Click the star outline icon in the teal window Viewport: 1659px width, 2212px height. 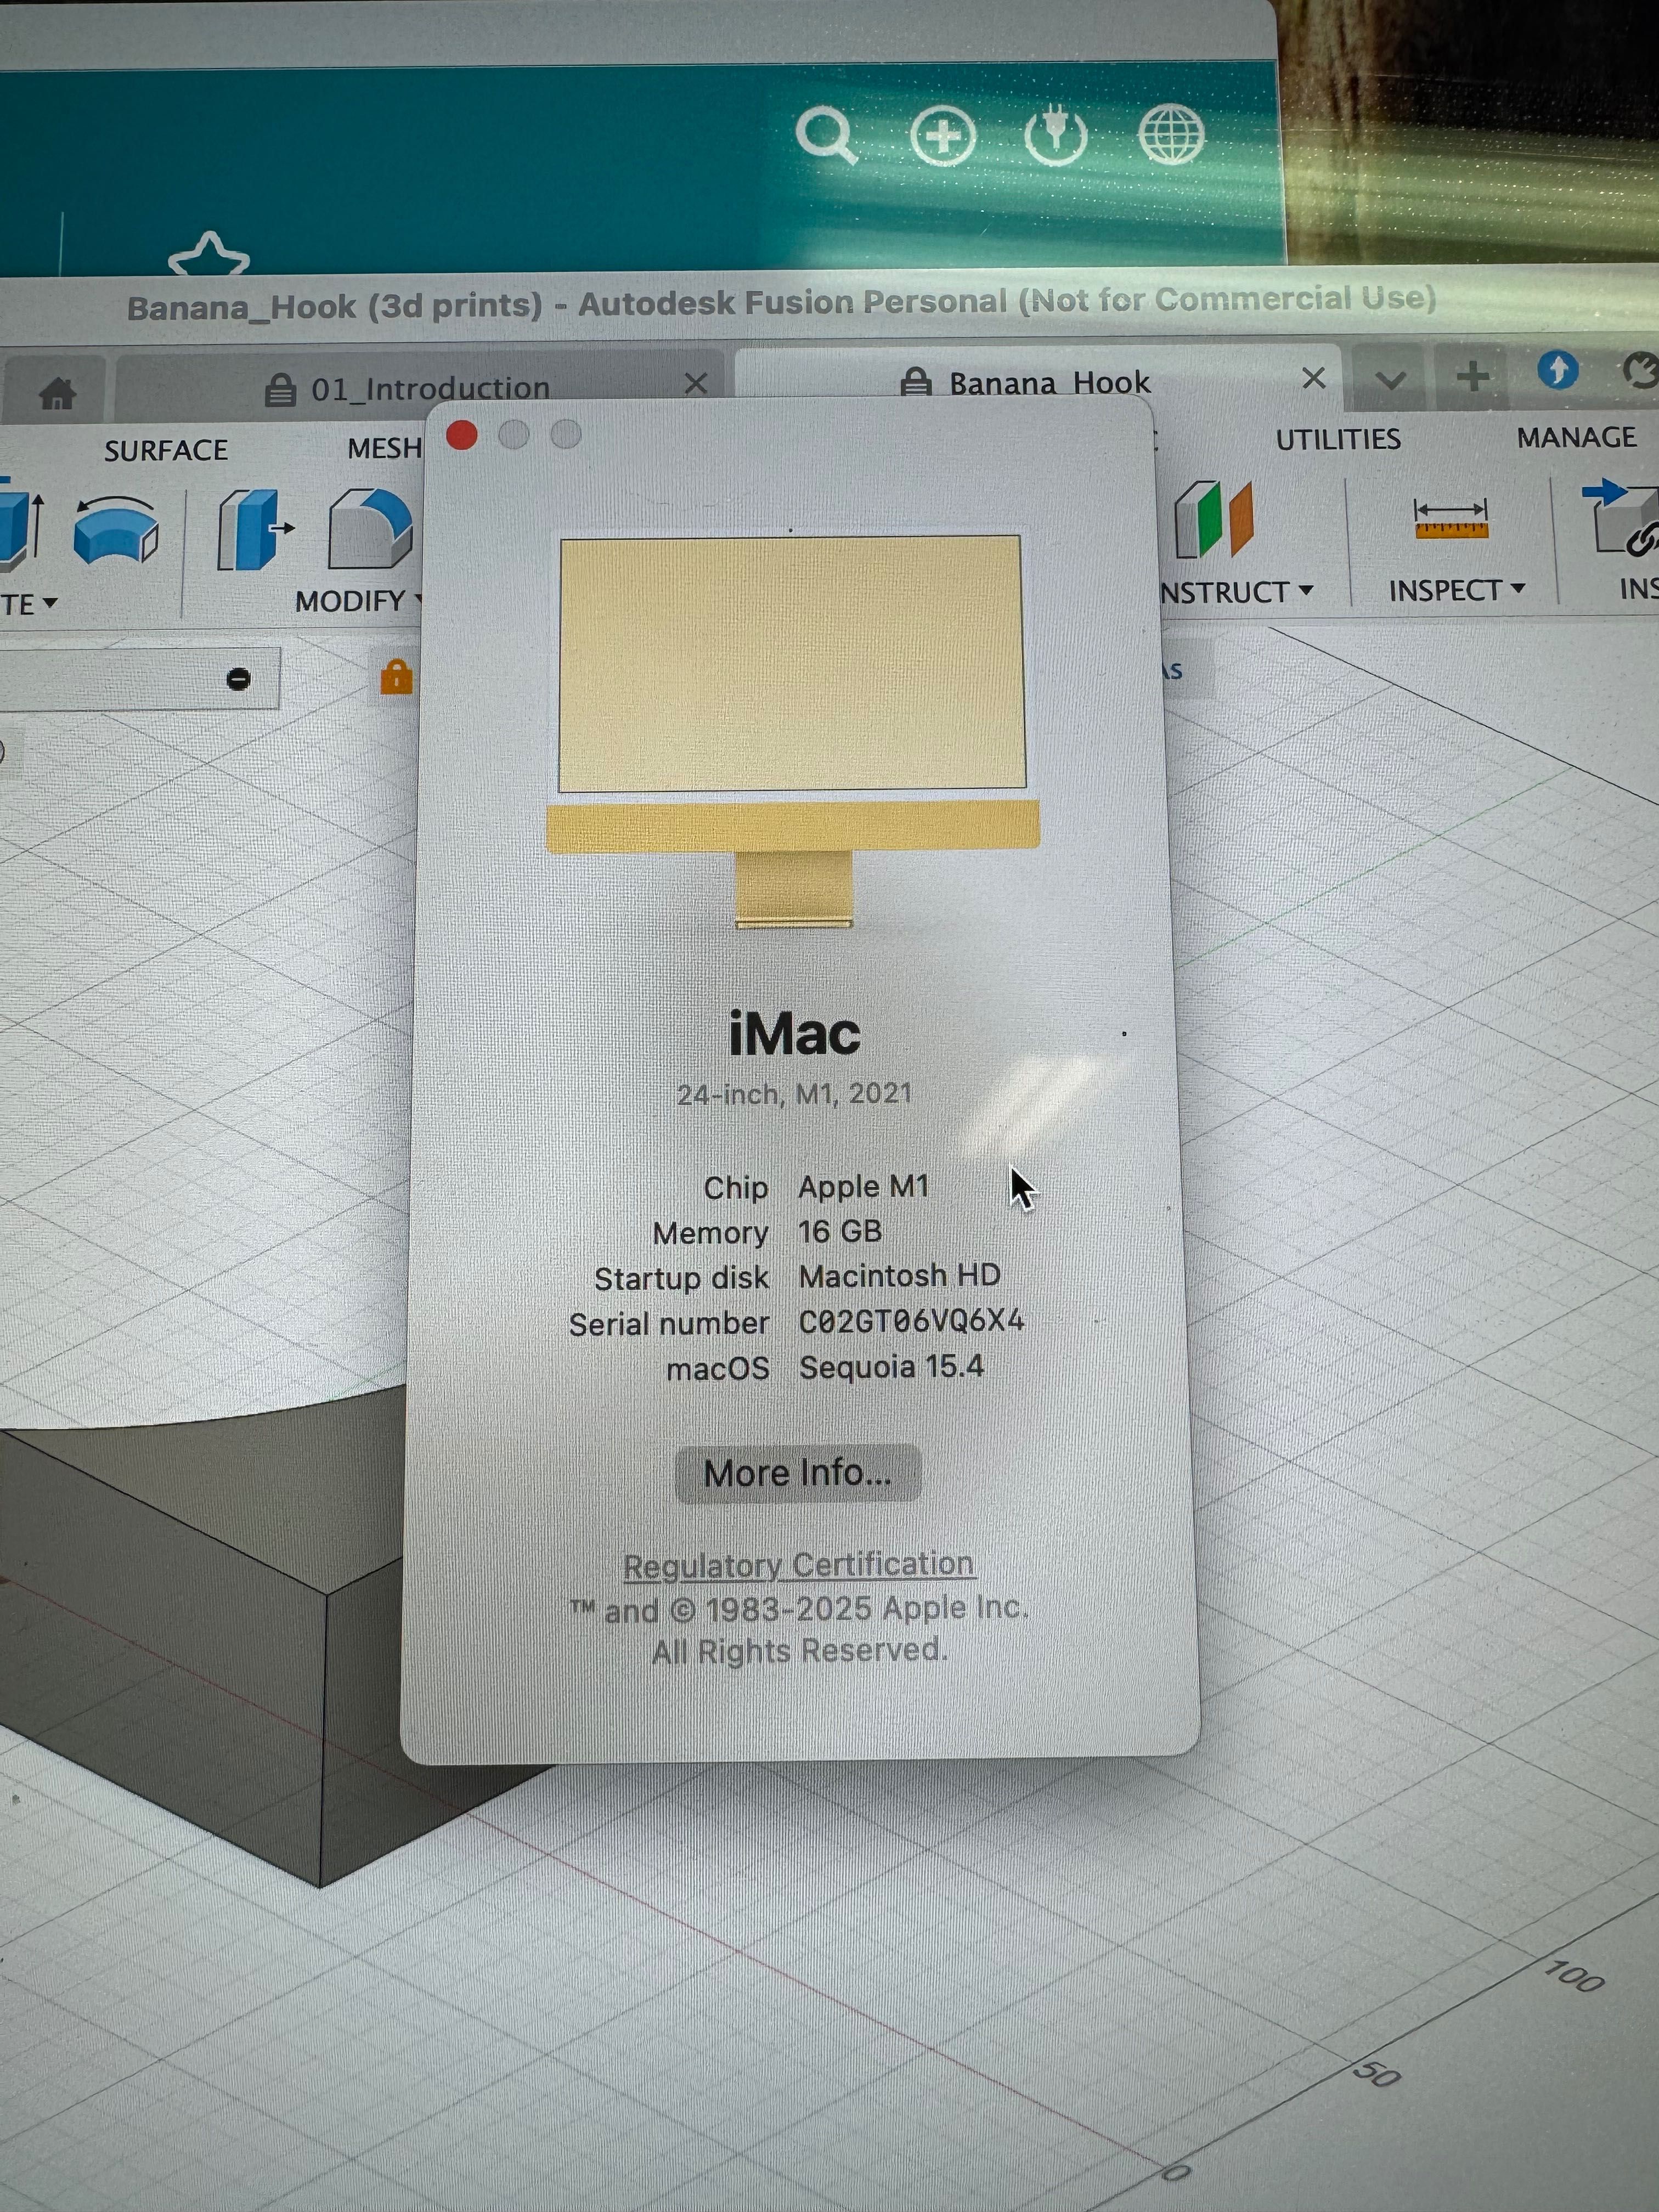click(x=209, y=255)
